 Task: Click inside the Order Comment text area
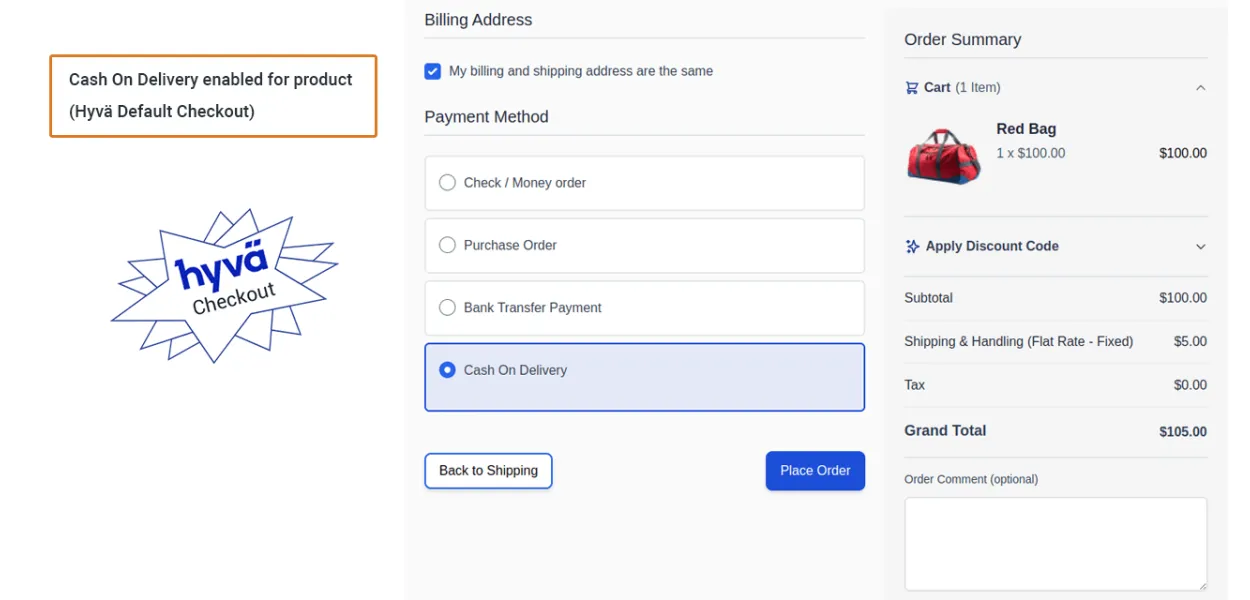pos(1055,543)
